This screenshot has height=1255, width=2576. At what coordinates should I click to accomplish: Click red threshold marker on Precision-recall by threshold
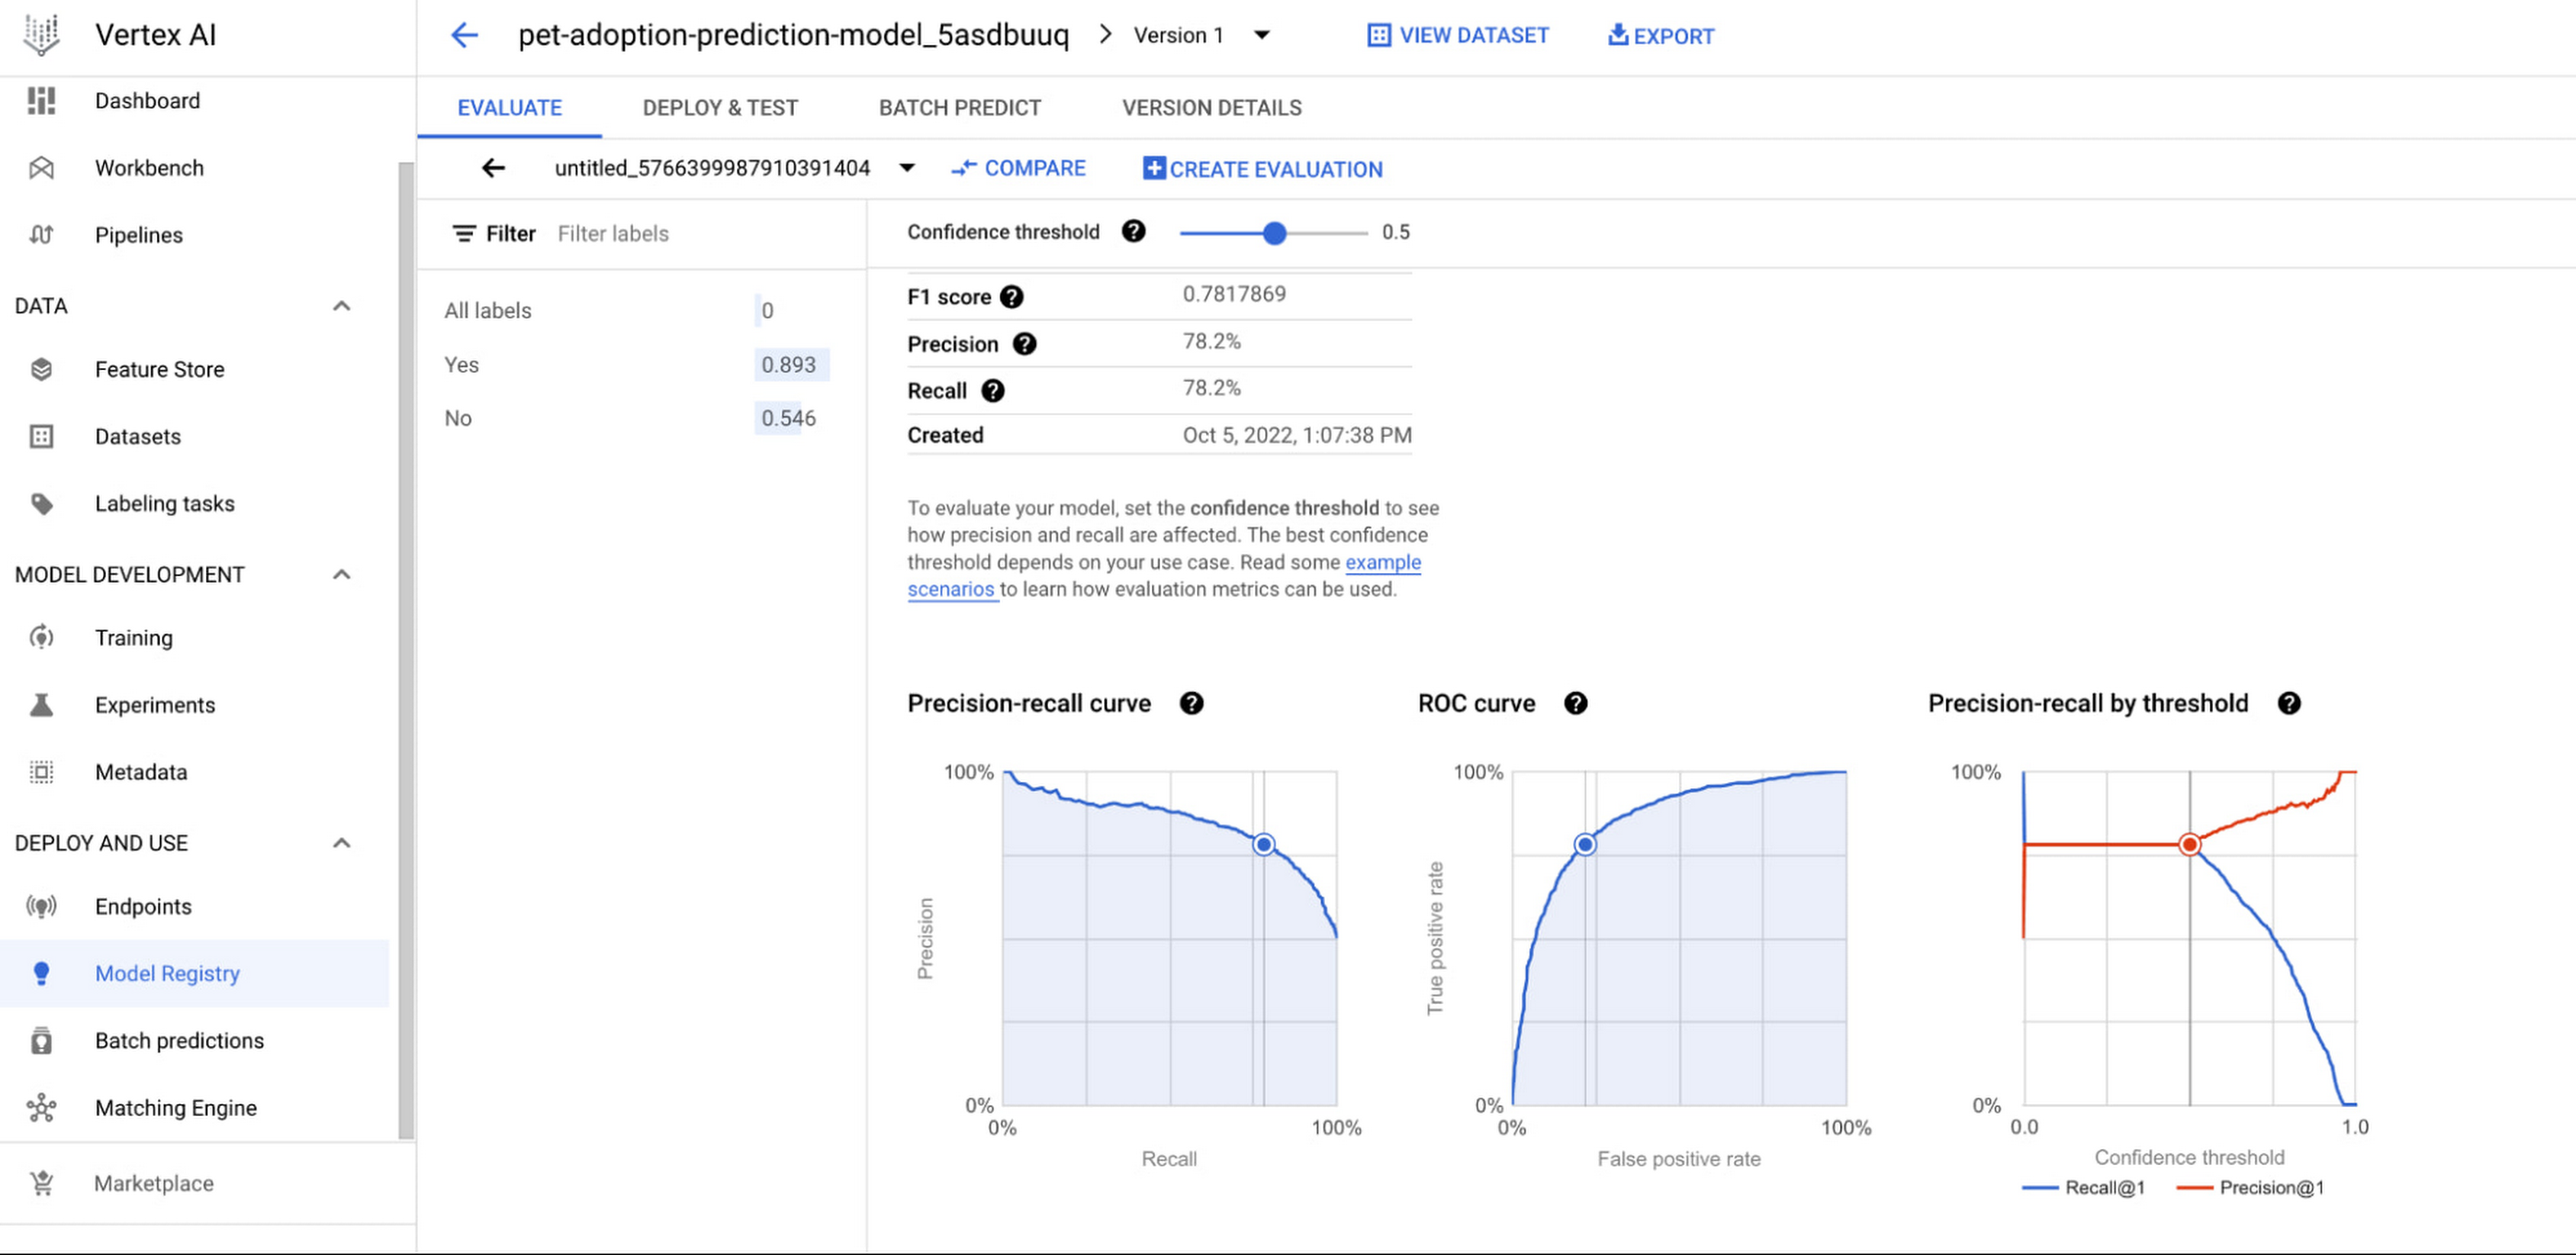[2190, 845]
